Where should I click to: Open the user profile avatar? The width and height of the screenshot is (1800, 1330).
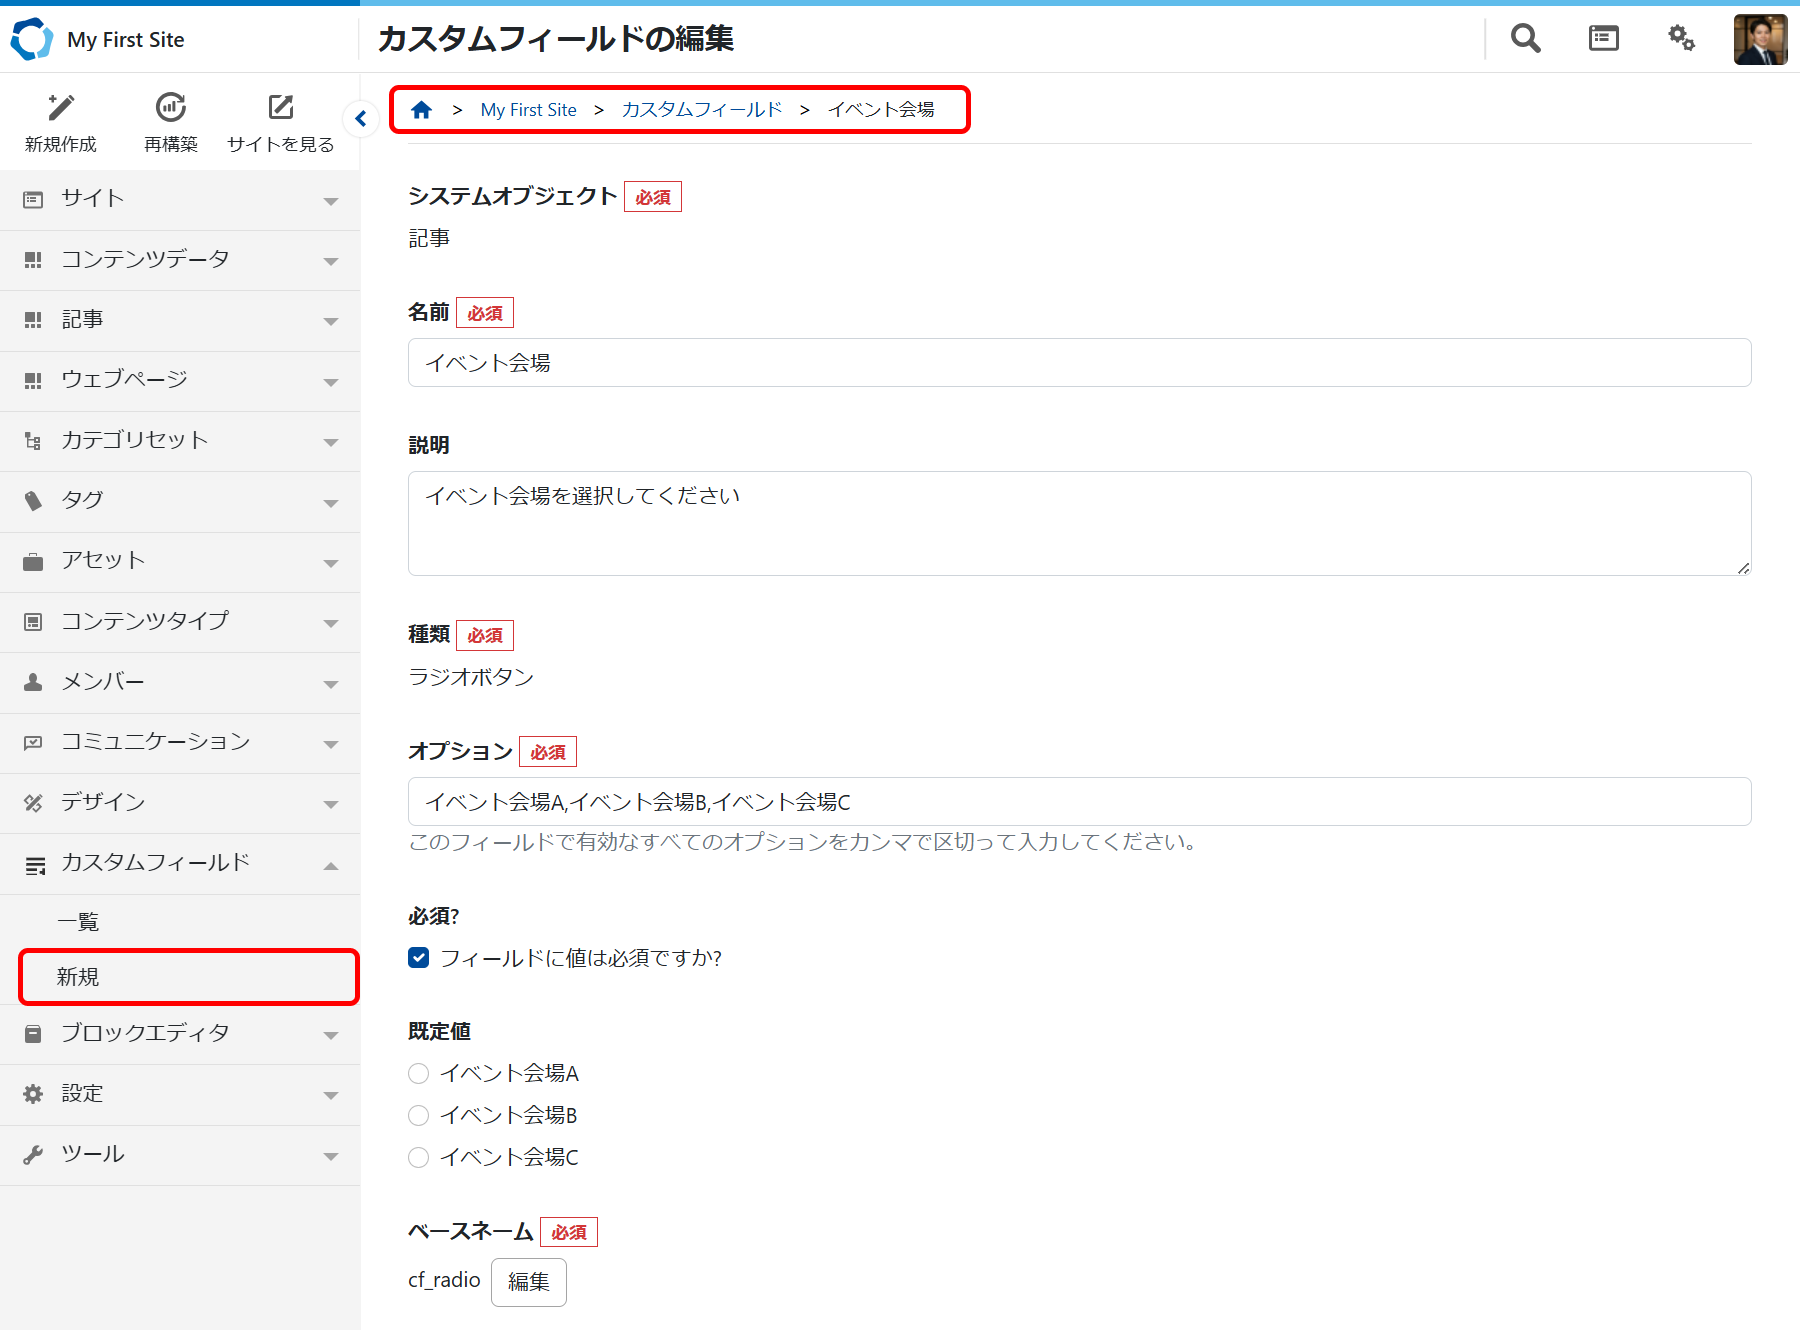coord(1759,39)
